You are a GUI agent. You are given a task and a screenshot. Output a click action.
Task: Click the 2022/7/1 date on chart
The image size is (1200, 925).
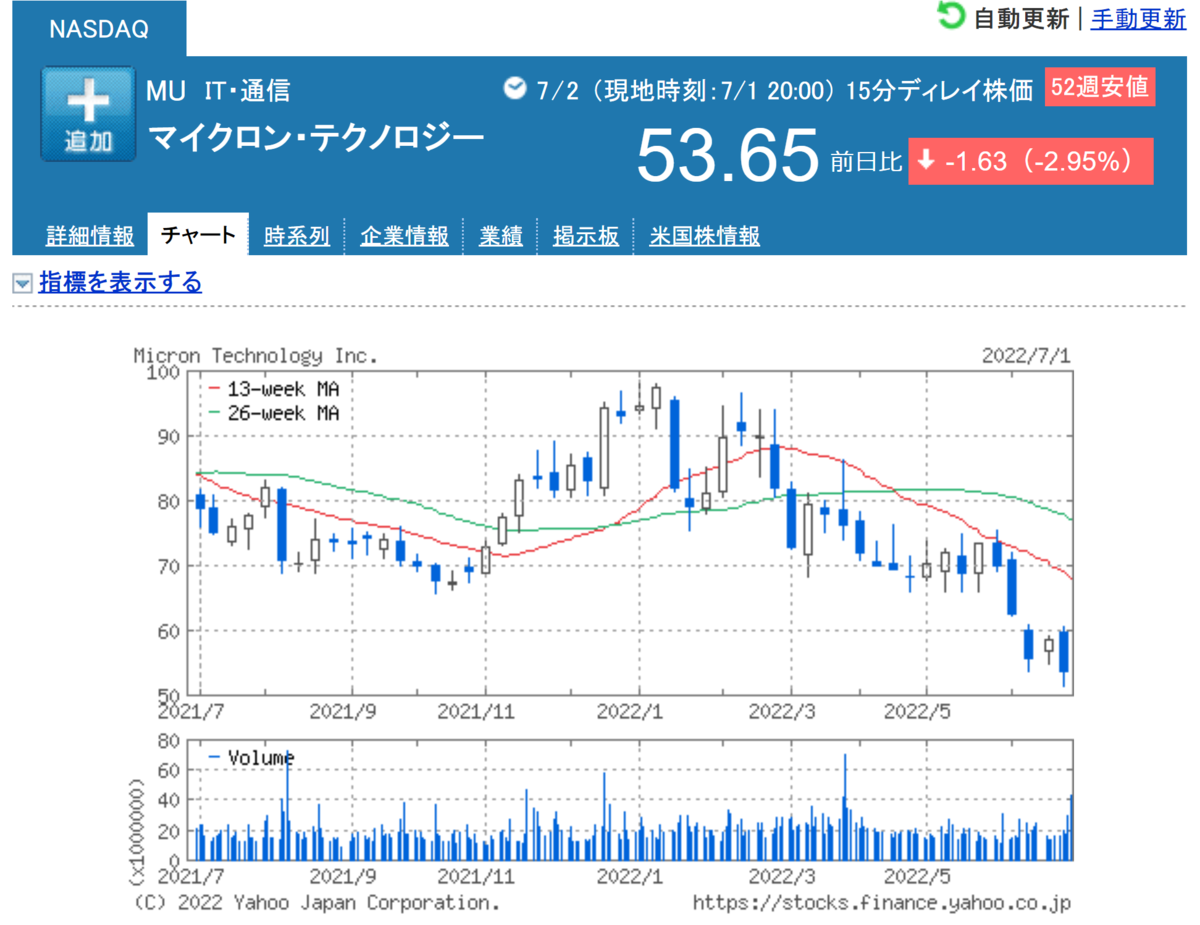tap(1026, 355)
